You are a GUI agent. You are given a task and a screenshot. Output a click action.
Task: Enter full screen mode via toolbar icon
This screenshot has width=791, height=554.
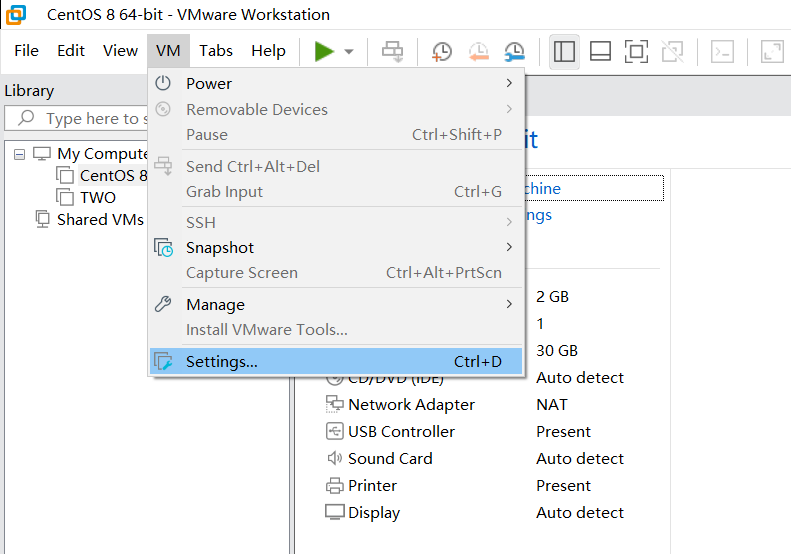(636, 51)
